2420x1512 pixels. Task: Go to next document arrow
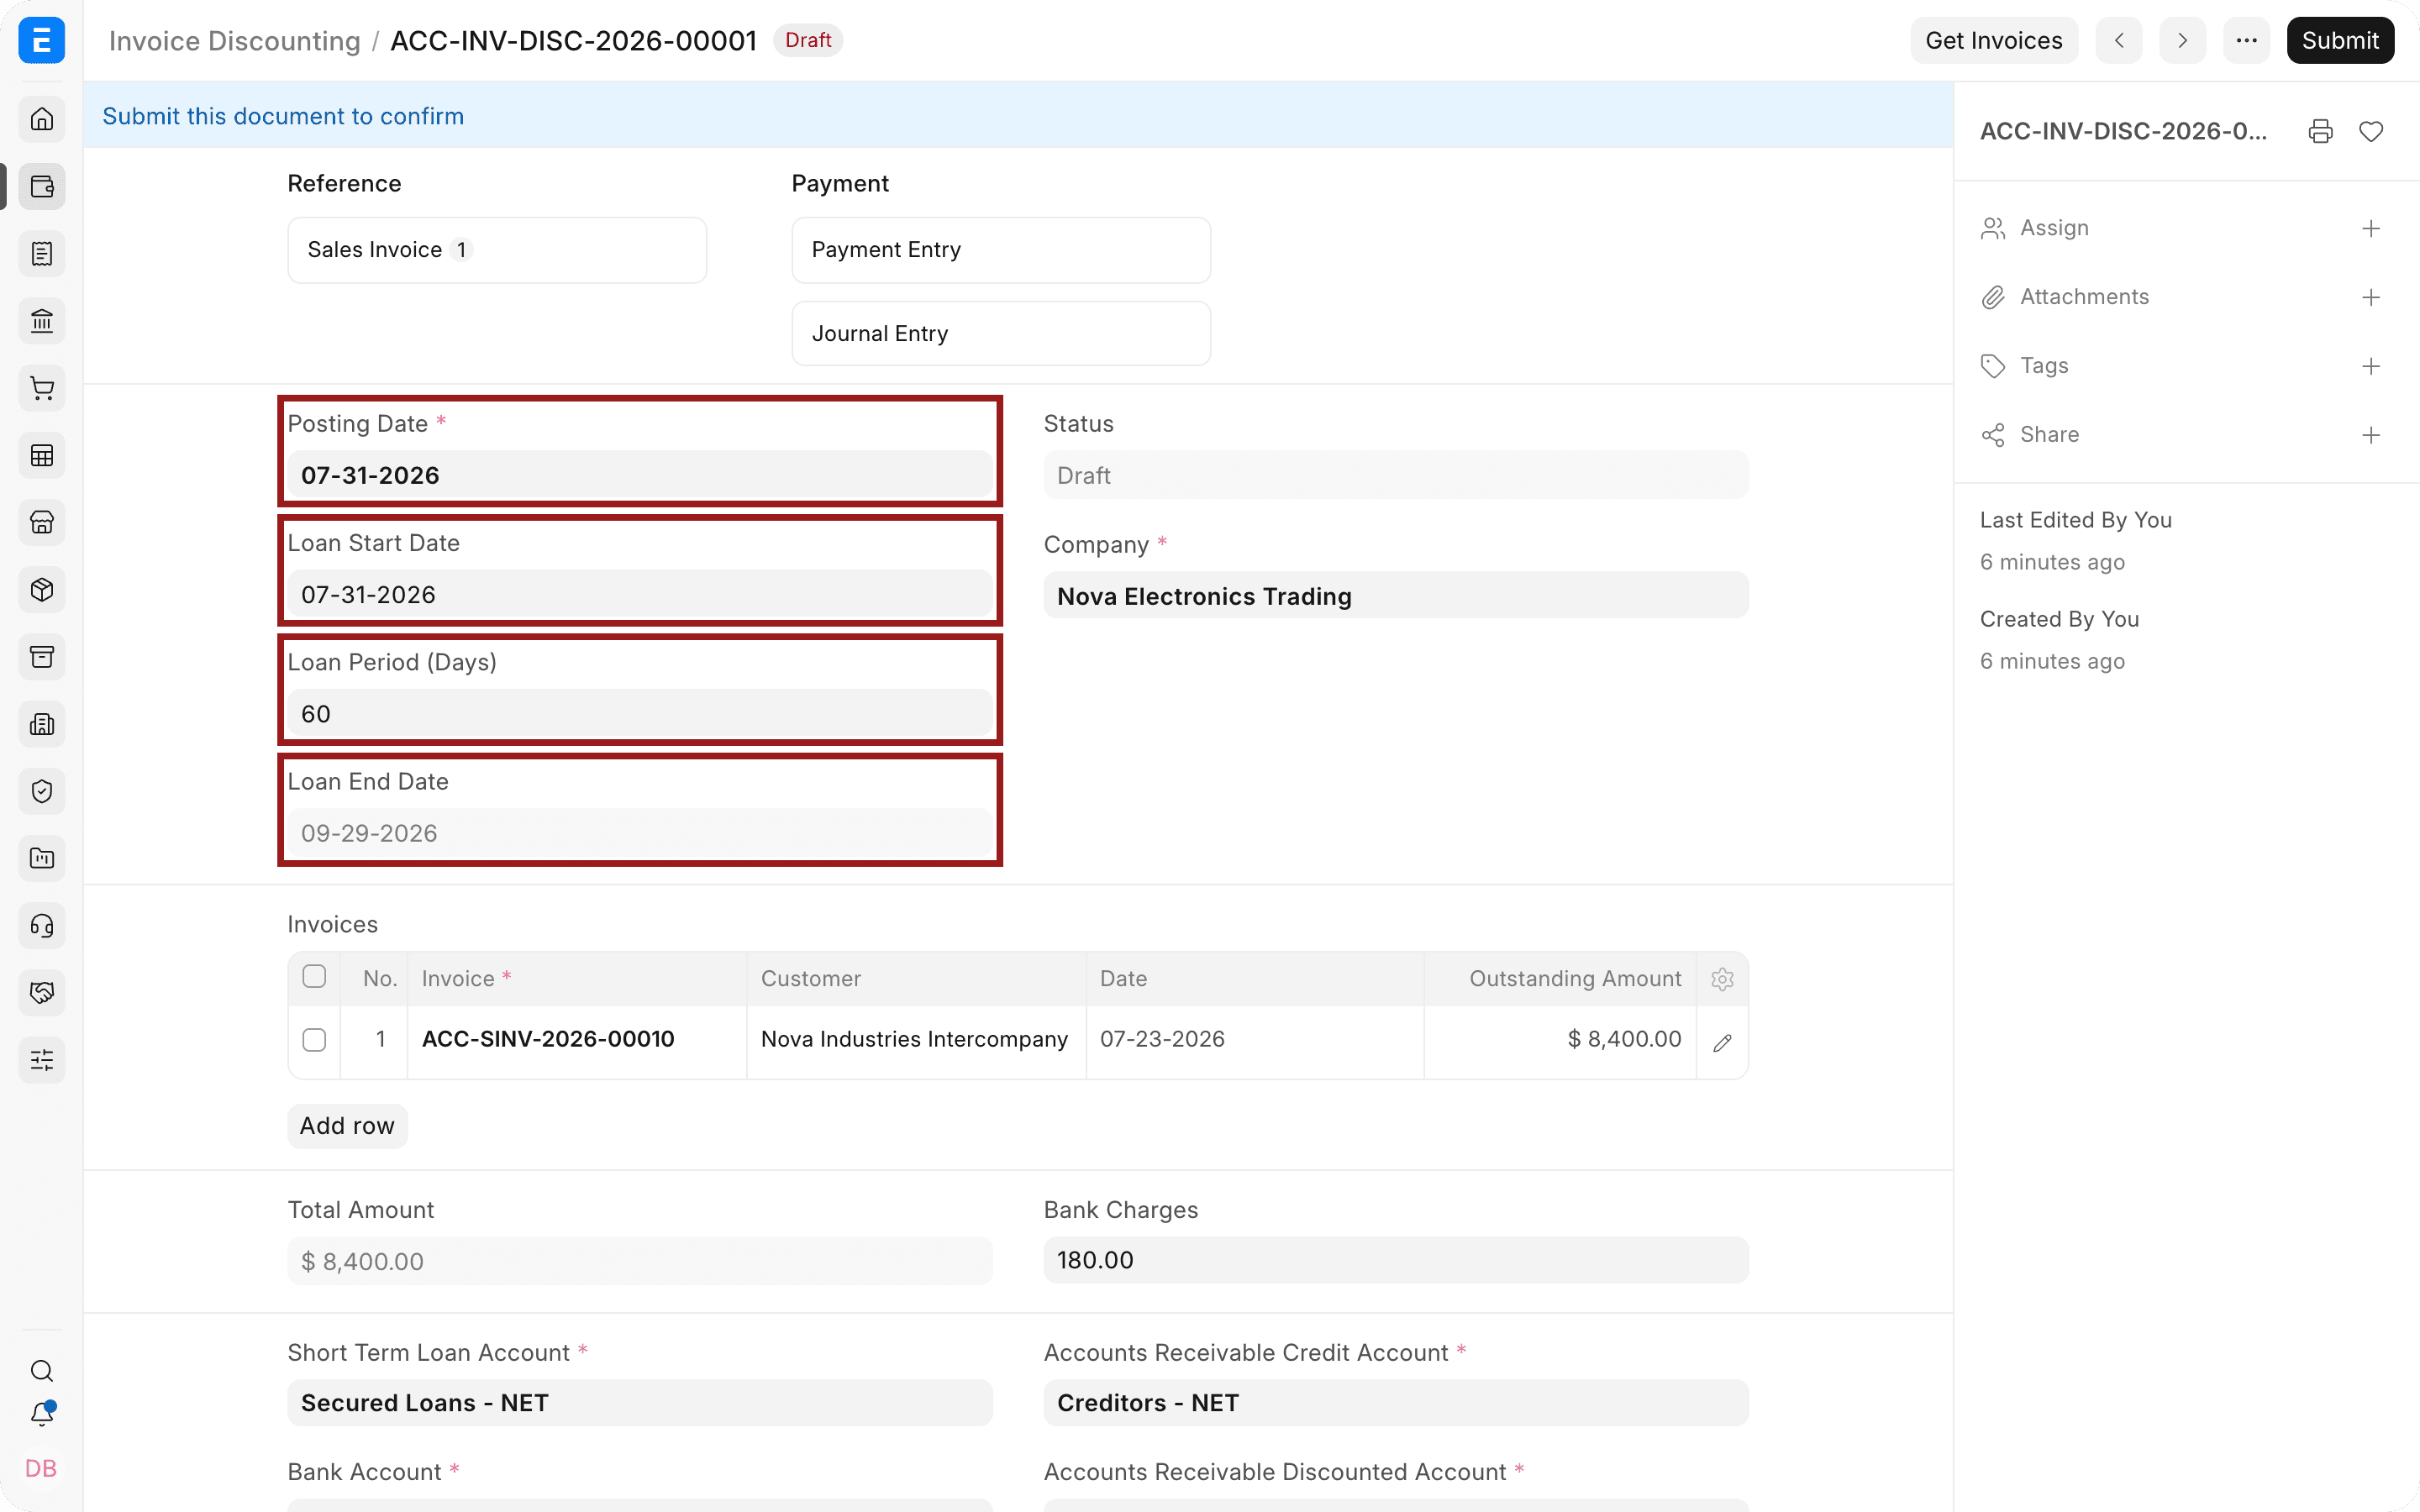pos(2182,40)
